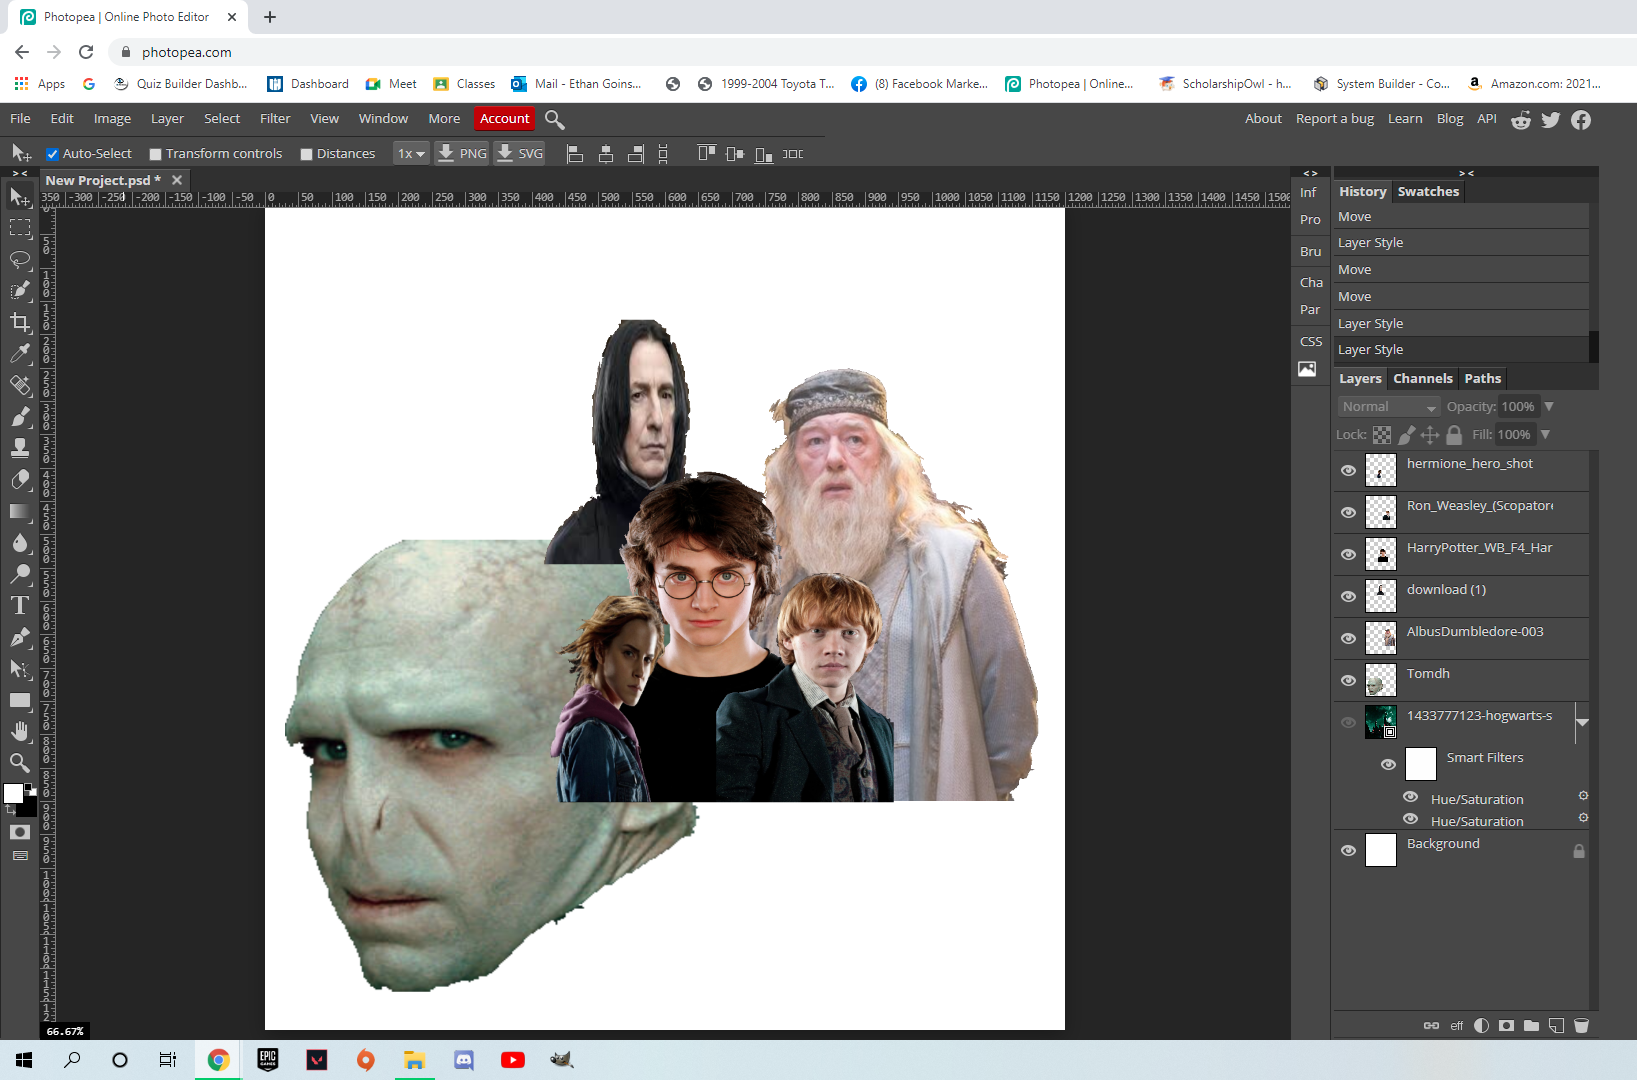Hide the Ron_Weasley layer
This screenshot has width=1637, height=1080.
click(x=1348, y=512)
